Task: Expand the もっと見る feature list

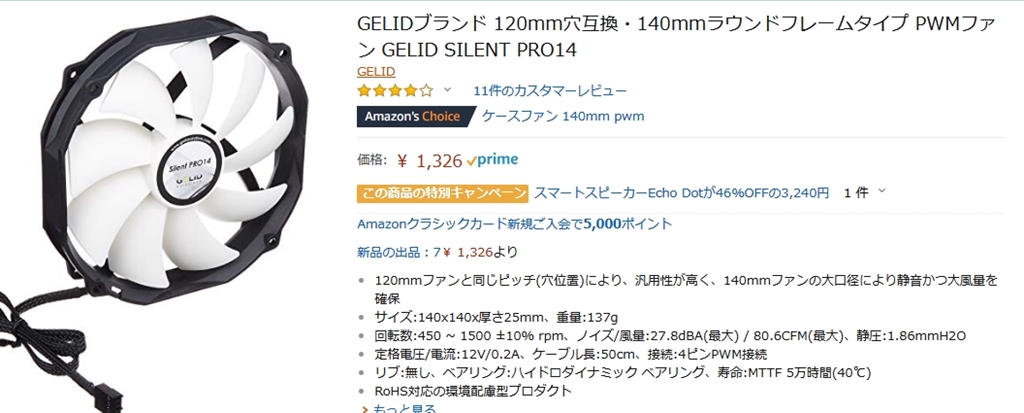Action: [x=405, y=408]
